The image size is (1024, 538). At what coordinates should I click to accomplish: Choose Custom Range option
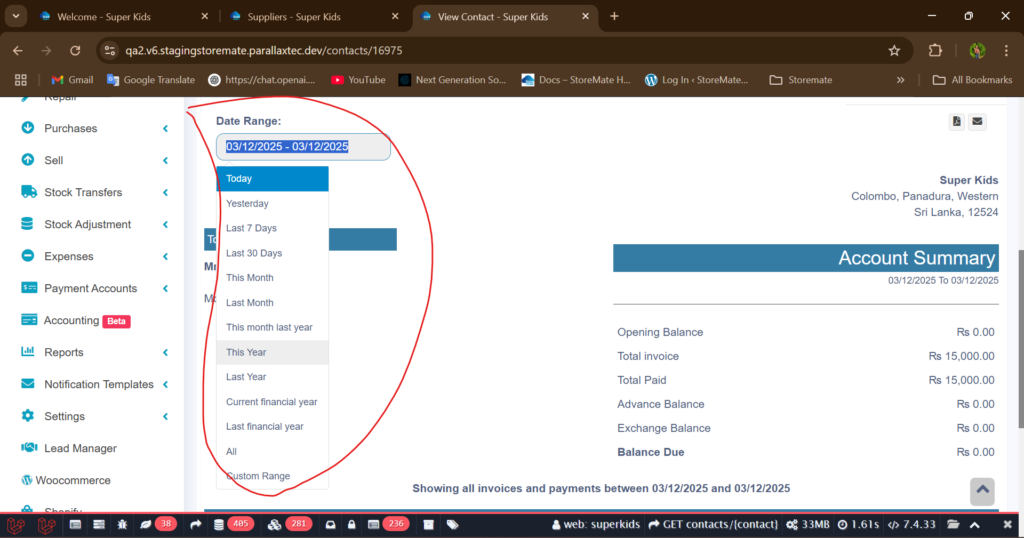tap(272, 476)
